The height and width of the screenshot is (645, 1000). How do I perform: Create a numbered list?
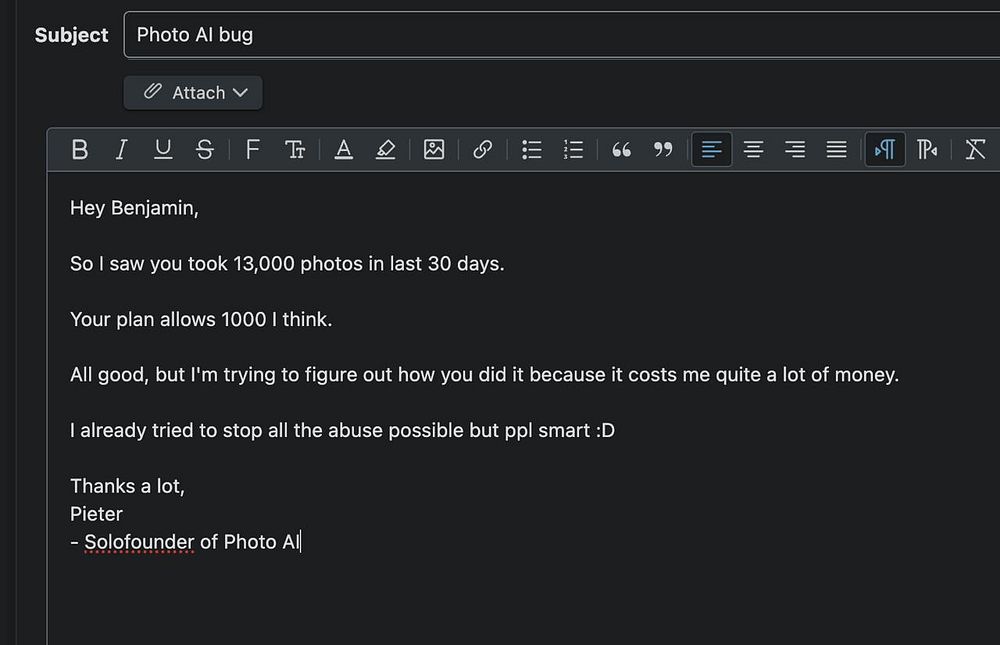[x=573, y=150]
